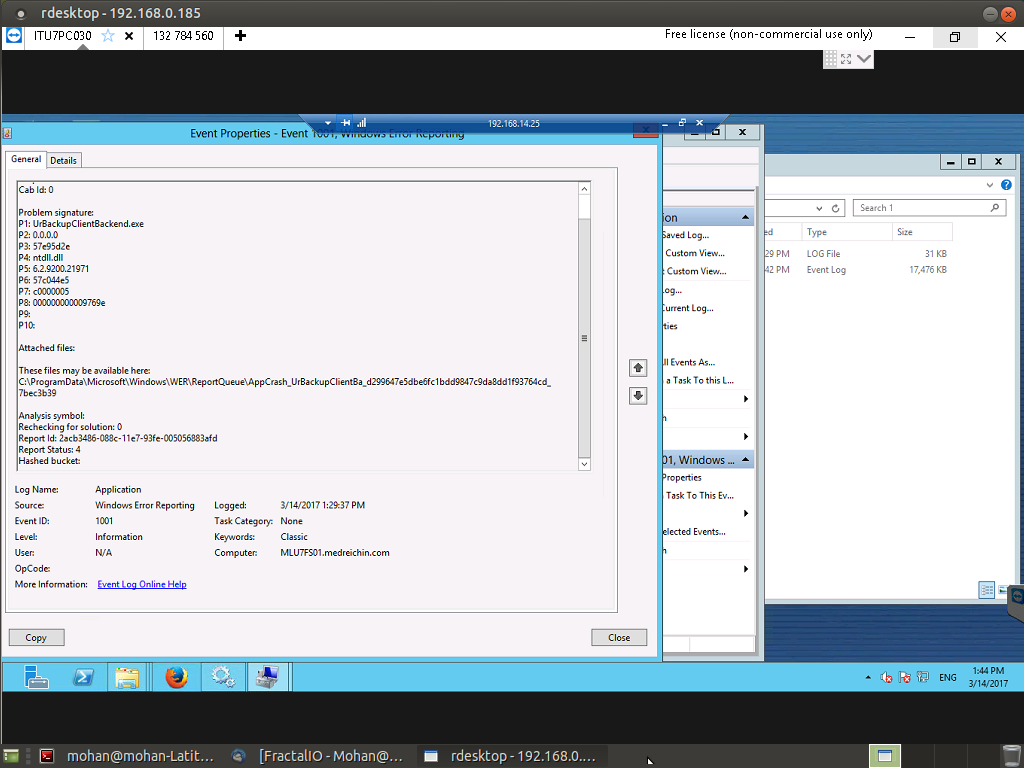
Task: Click the Copy button in Event Properties
Action: coord(36,637)
